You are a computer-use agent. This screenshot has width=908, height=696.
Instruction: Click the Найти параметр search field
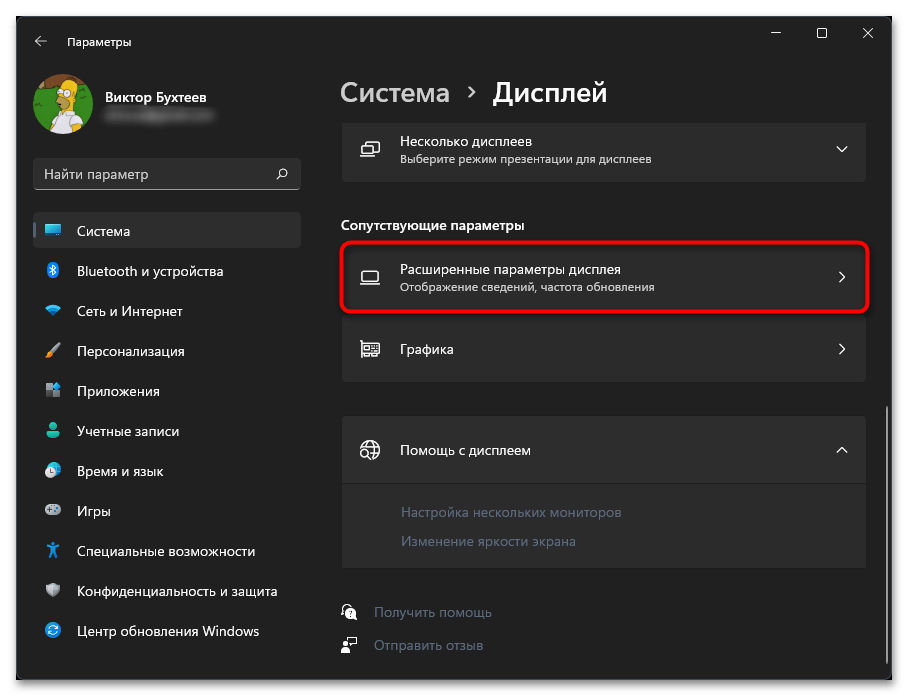coord(167,174)
